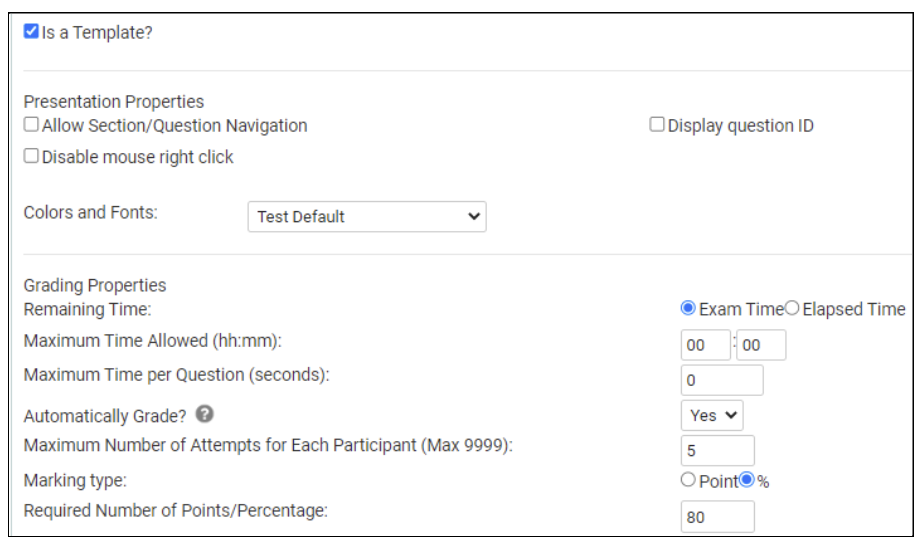The width and height of the screenshot is (921, 543).
Task: Click the Automatically Grade help question-mark icon
Action: pyautogui.click(x=204, y=414)
